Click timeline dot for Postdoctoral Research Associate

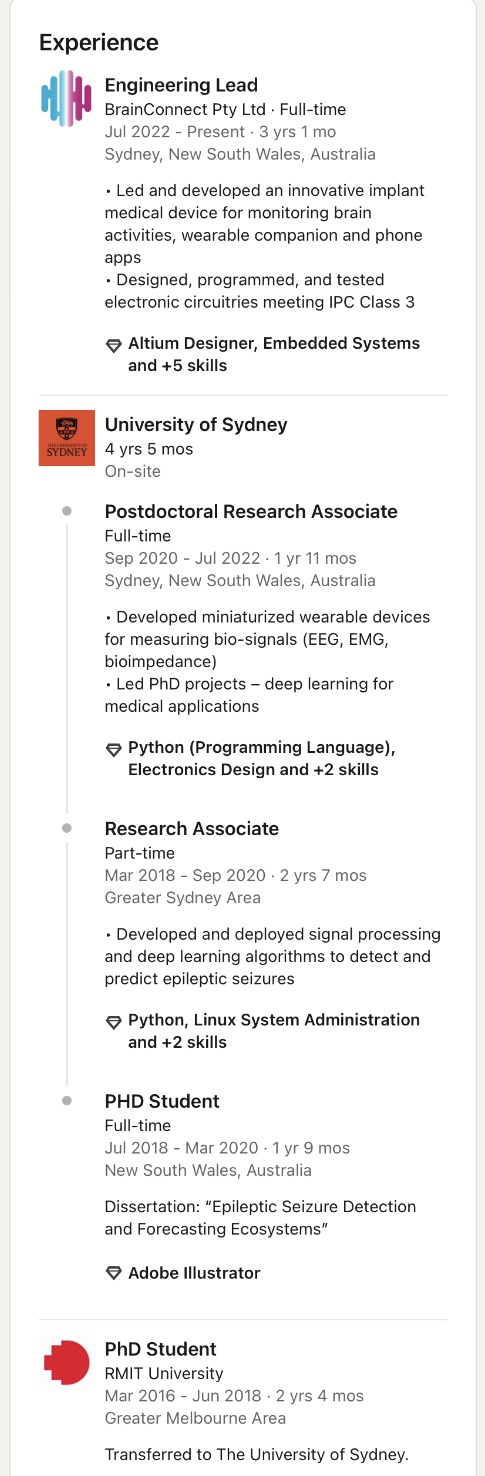coord(67,511)
